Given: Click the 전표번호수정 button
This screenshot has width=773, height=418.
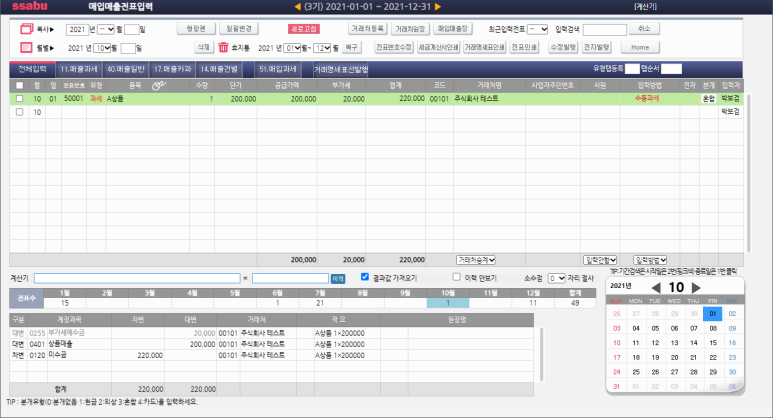Looking at the screenshot, I should coord(393,47).
